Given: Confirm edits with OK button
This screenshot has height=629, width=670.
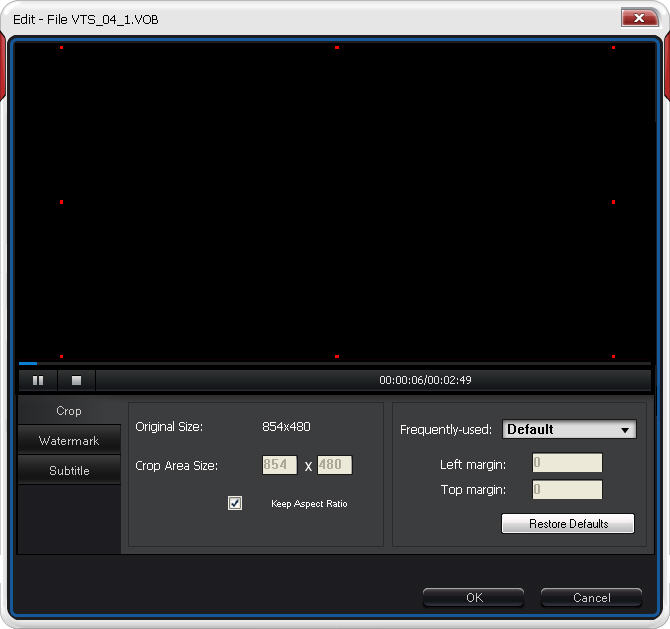Looking at the screenshot, I should (x=473, y=598).
